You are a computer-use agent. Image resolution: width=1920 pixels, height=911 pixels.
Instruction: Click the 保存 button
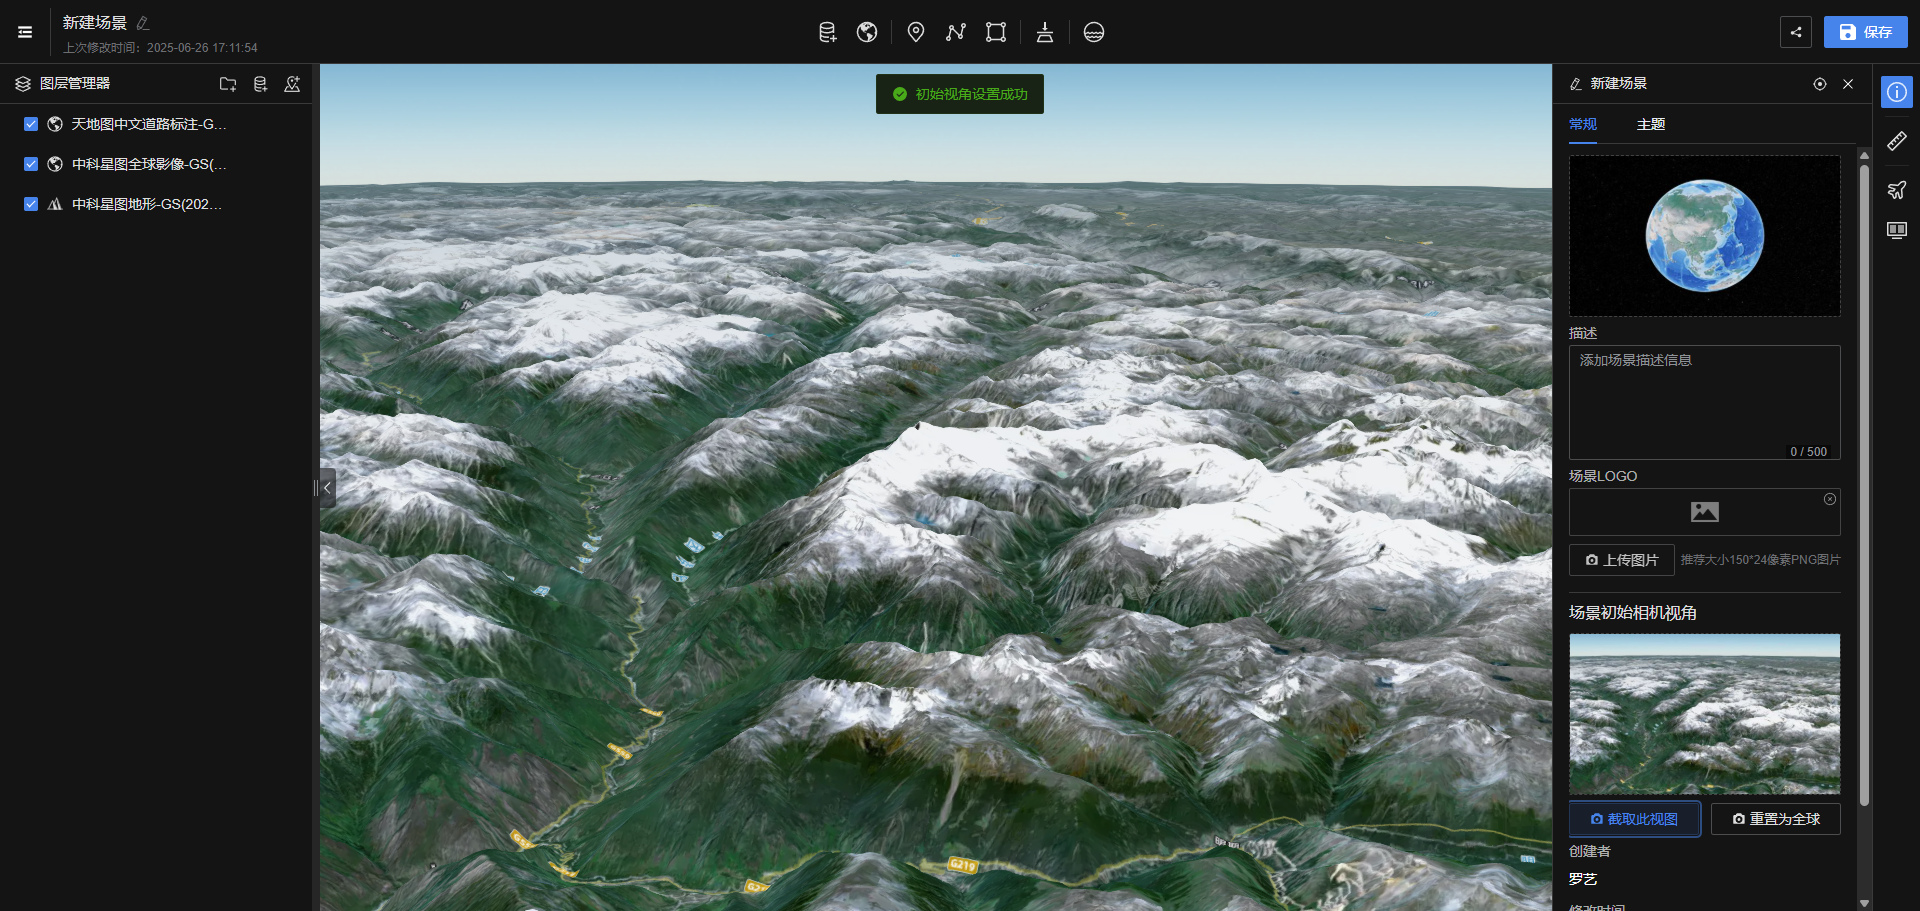[1864, 31]
